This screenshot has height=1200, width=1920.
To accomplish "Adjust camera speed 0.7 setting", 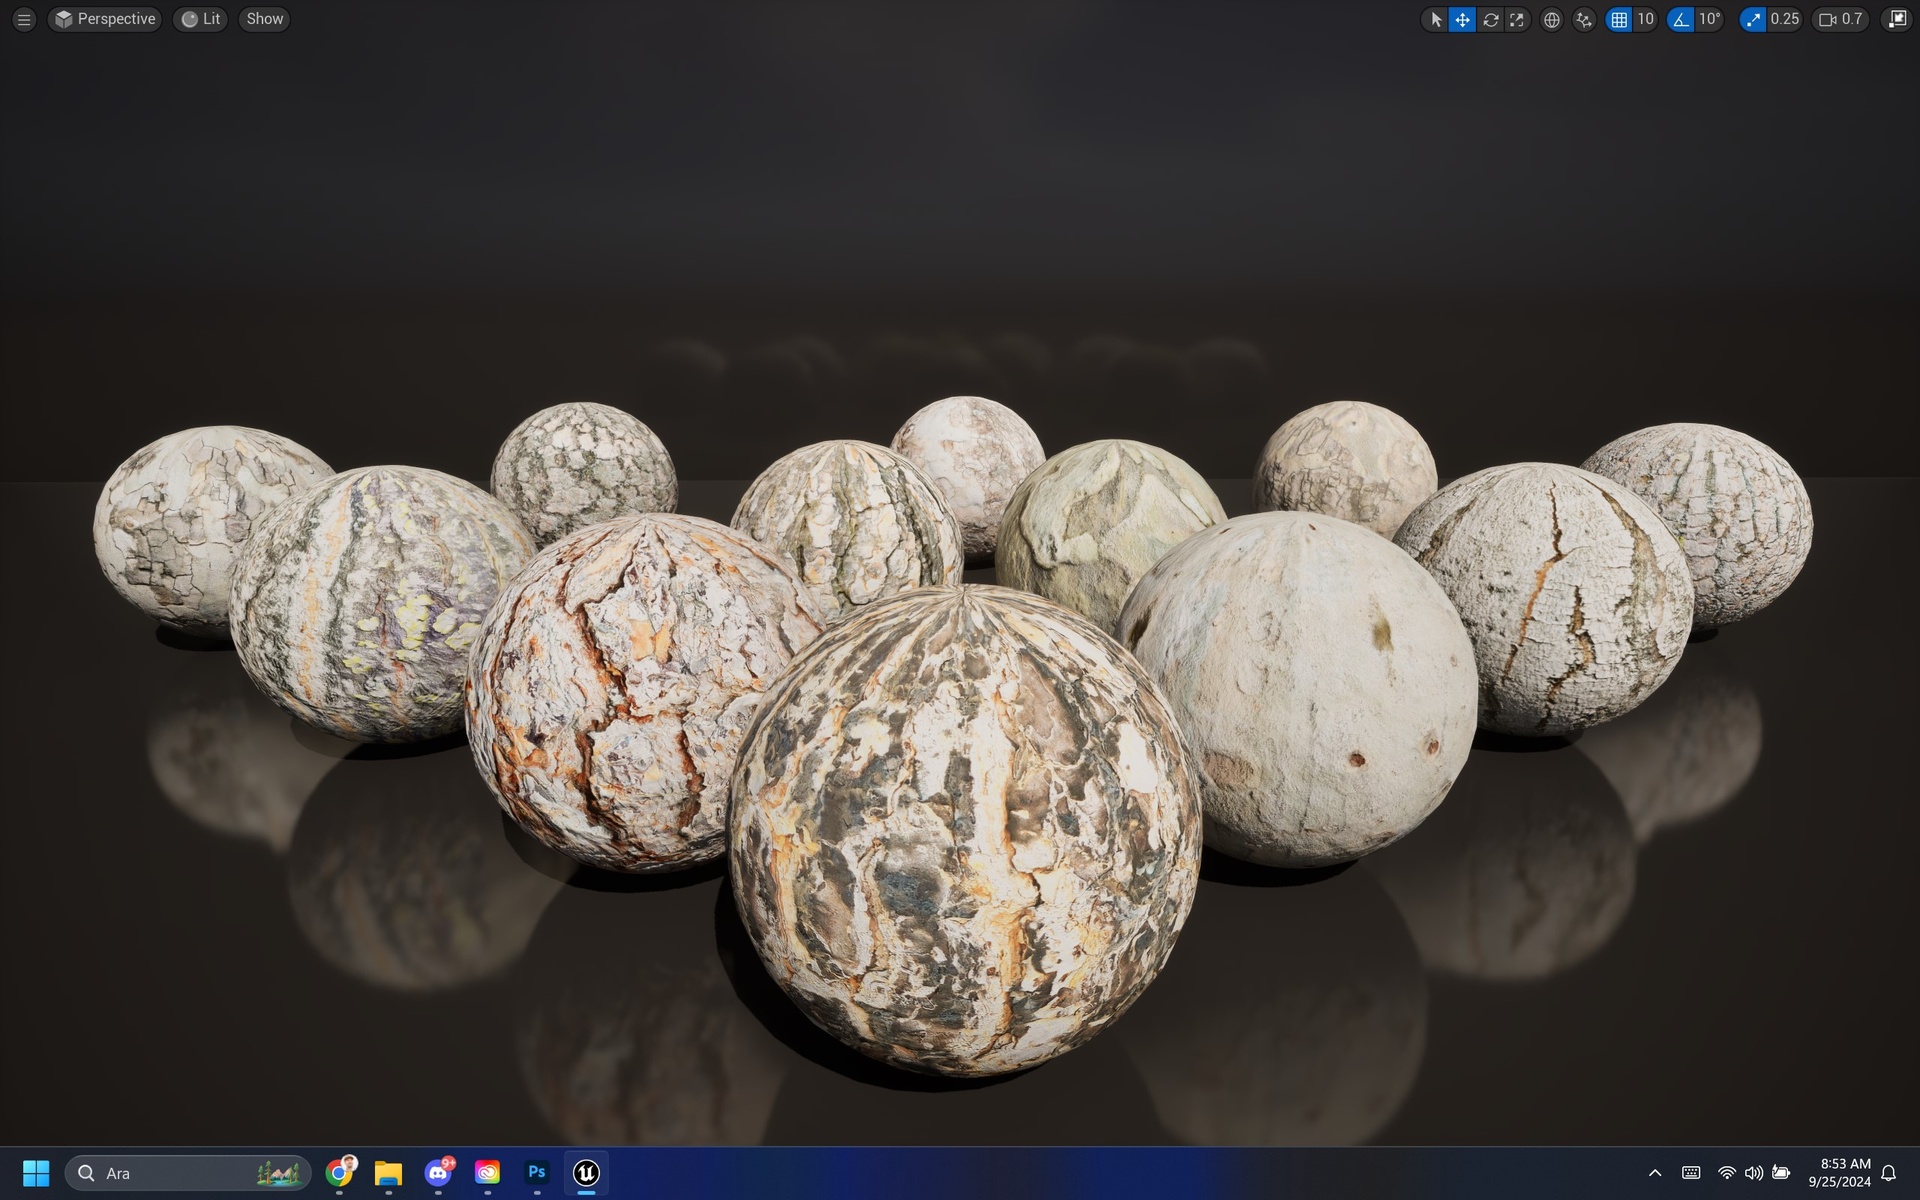I will [x=1840, y=19].
